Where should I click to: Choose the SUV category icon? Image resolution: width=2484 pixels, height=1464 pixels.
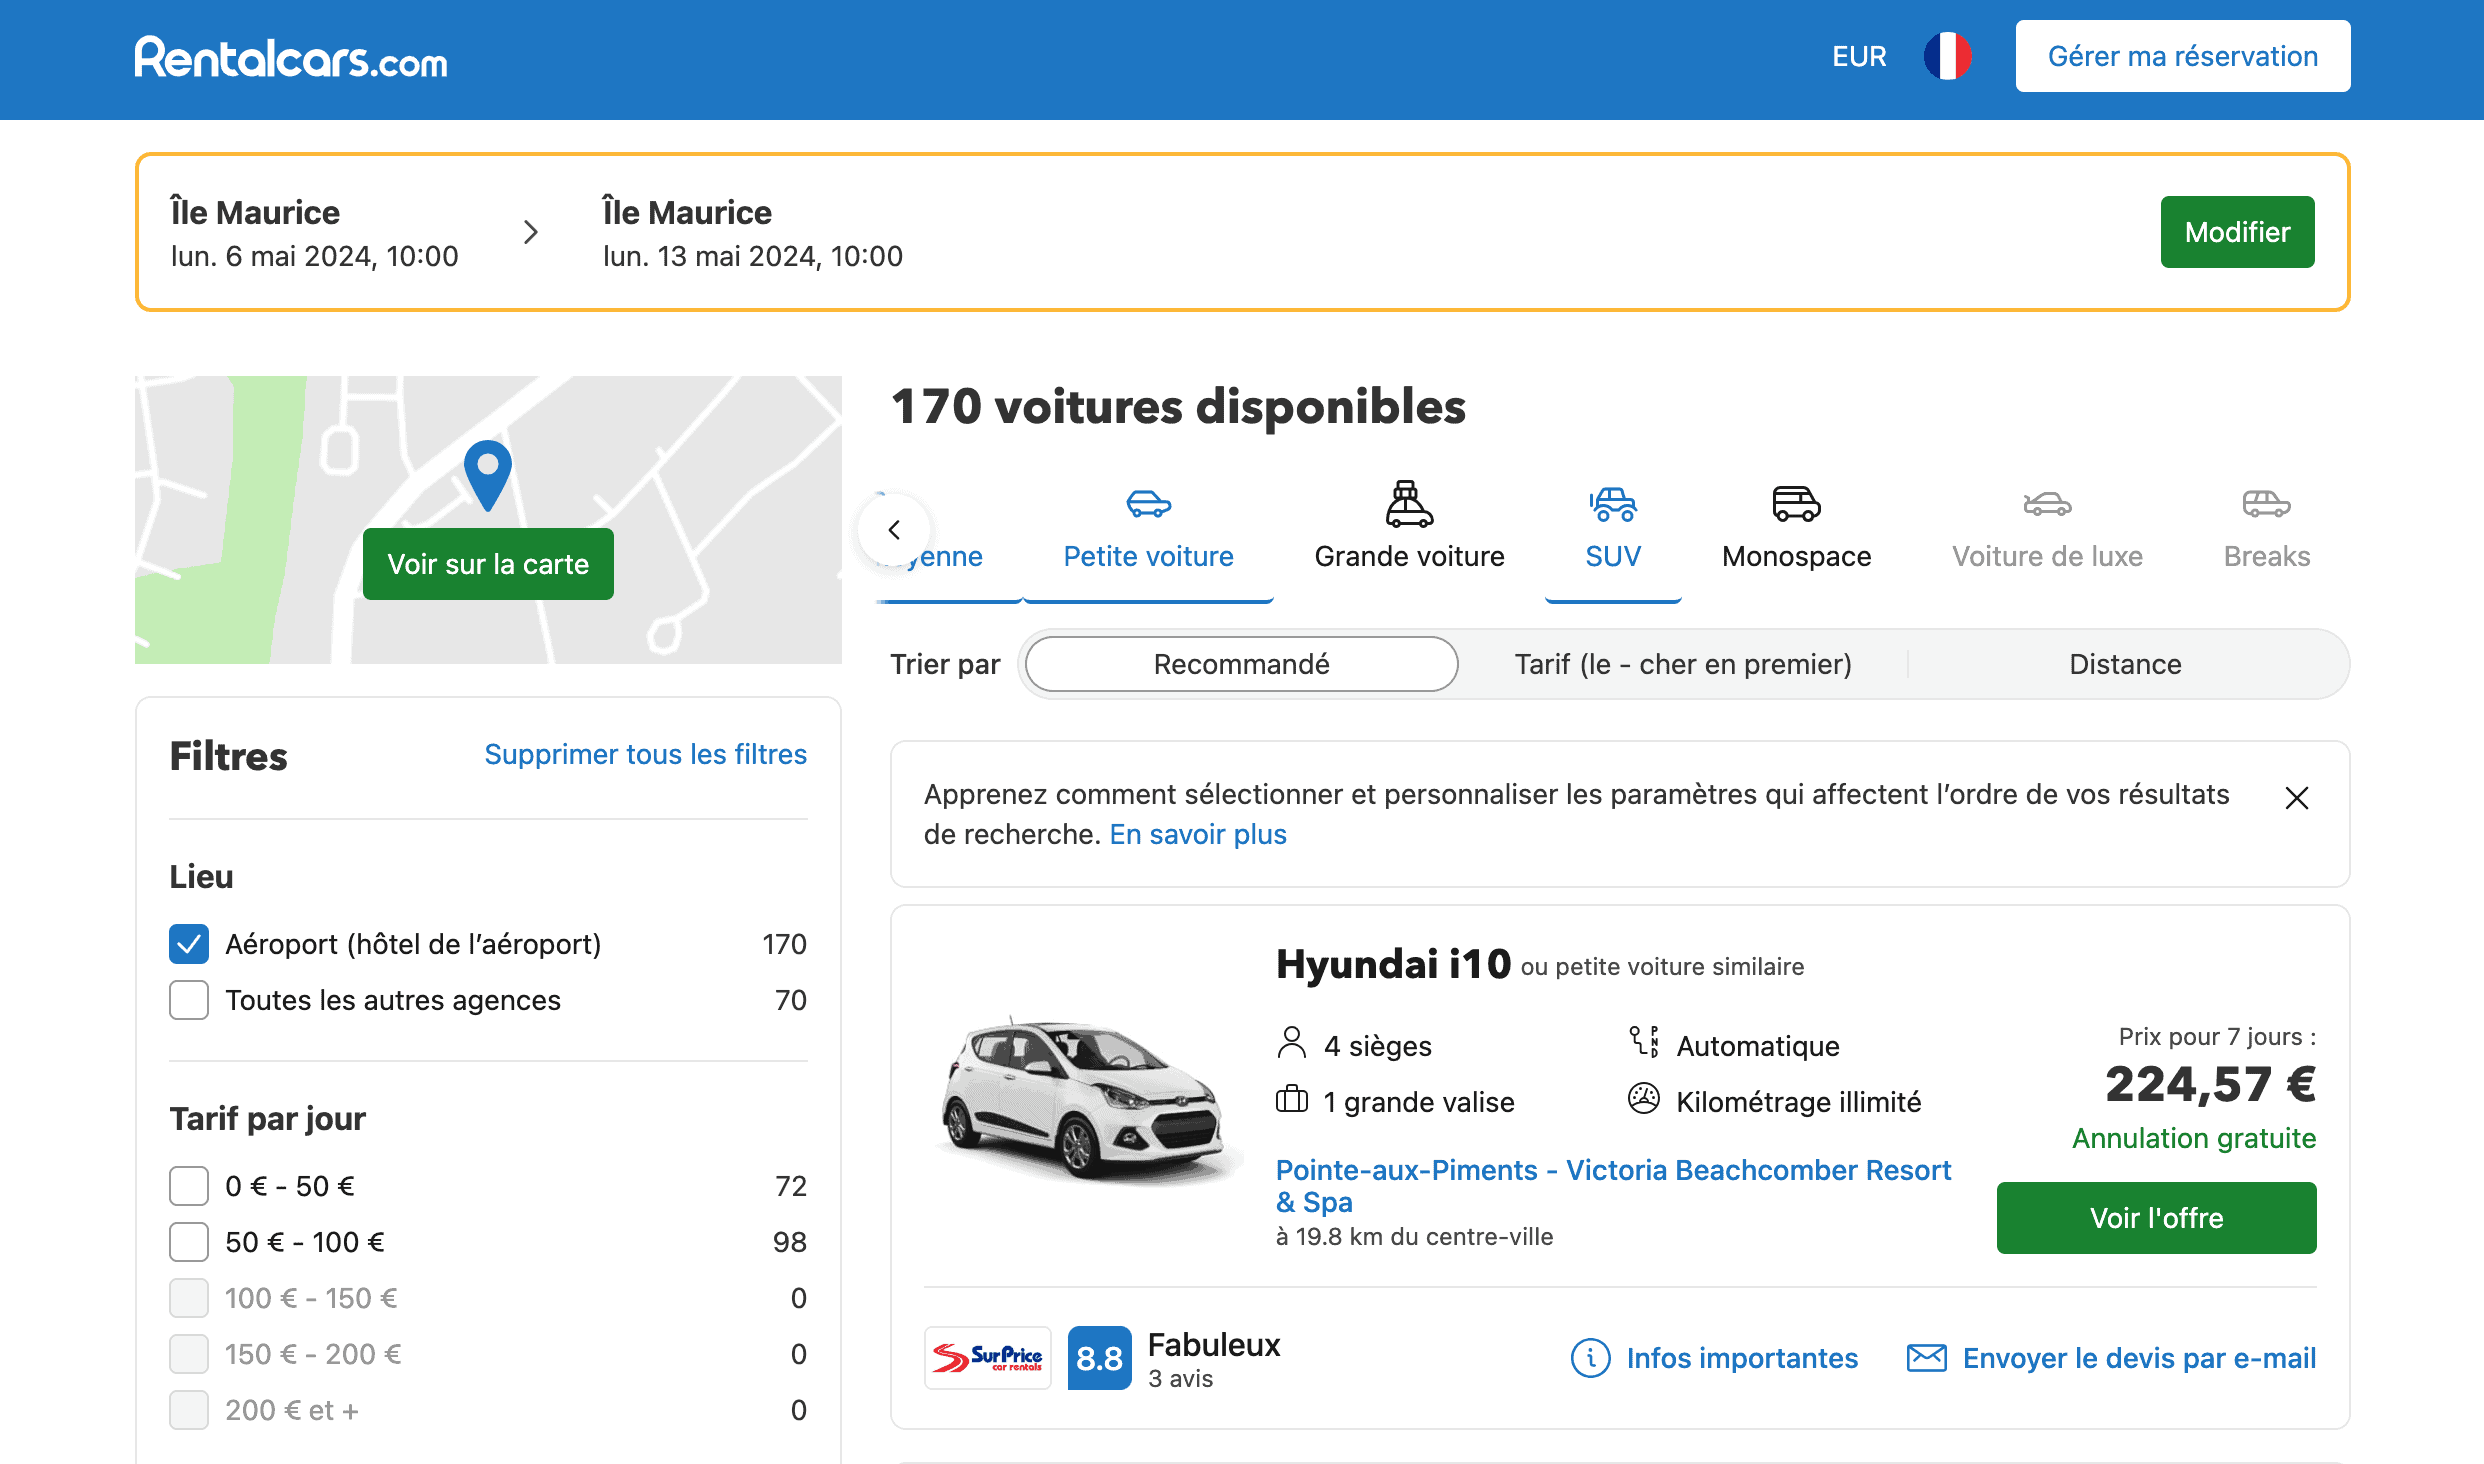(x=1612, y=503)
